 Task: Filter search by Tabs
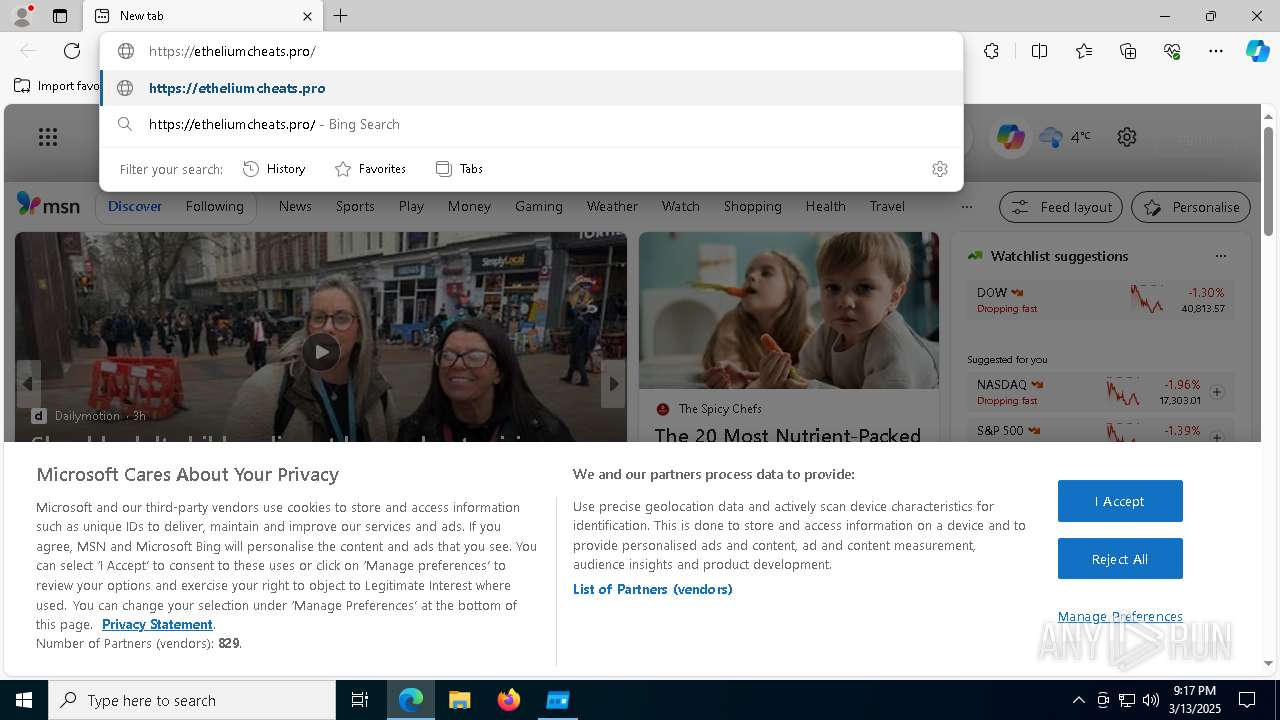[x=459, y=169]
